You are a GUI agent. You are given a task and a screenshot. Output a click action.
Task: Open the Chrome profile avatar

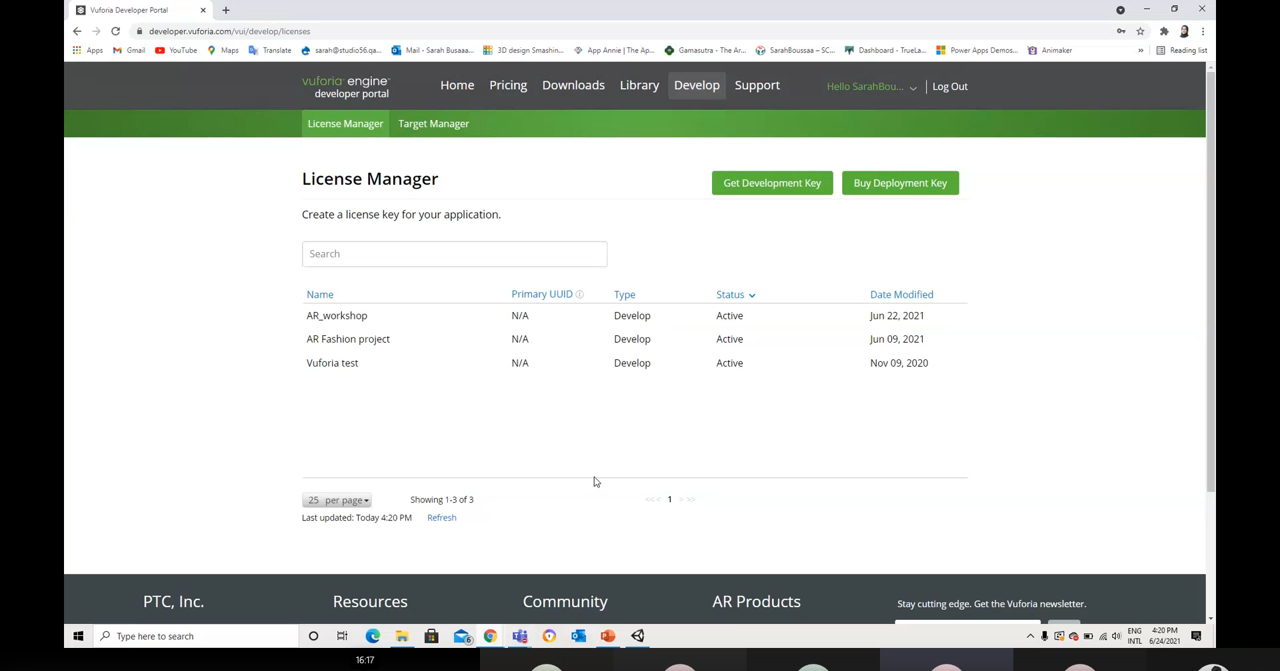click(x=1184, y=31)
